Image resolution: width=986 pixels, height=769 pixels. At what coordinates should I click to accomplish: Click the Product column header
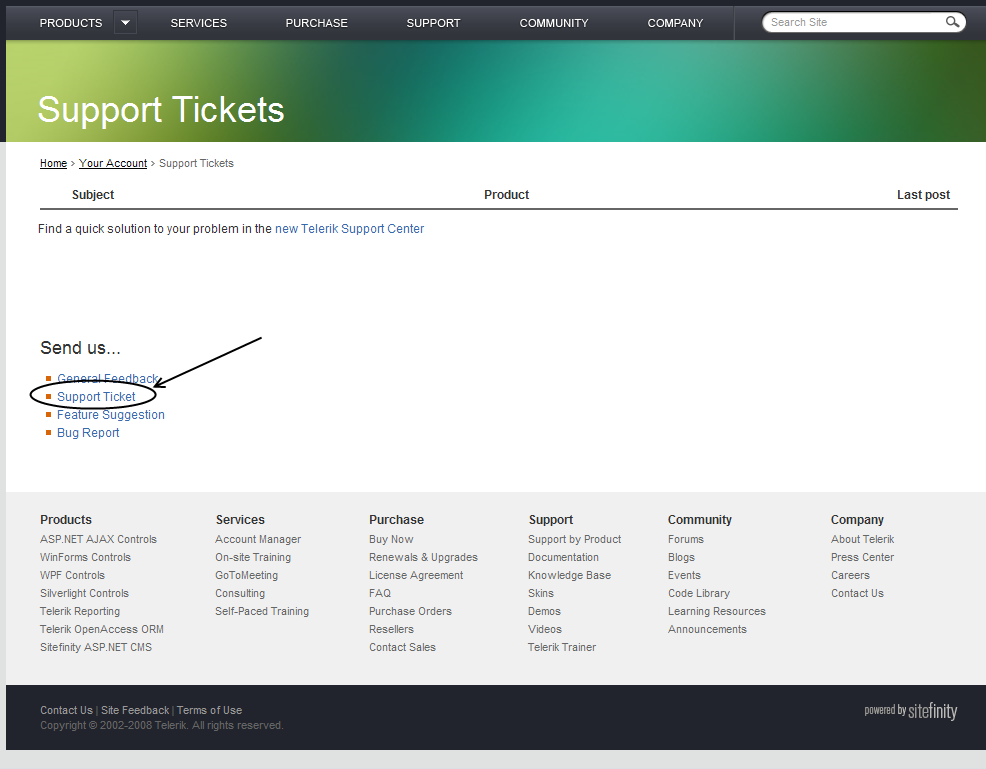tap(506, 195)
